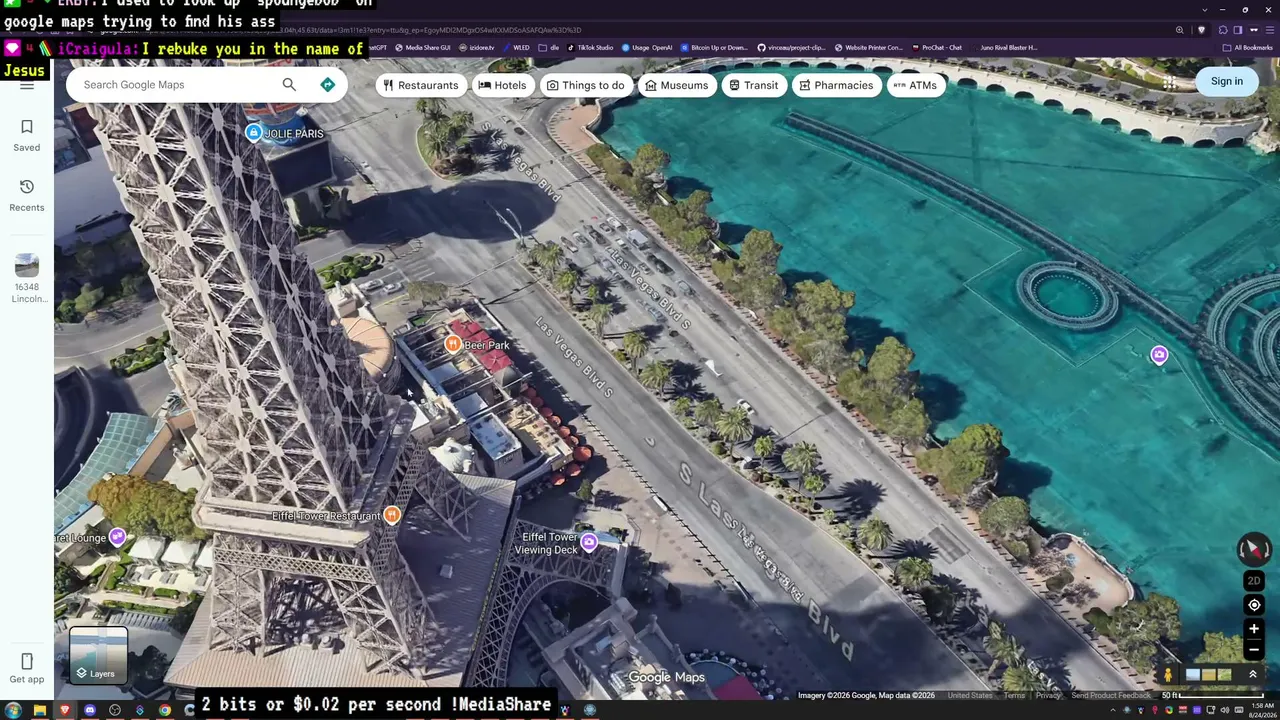1280x720 pixels.
Task: Select the Museums category chip
Action: [x=677, y=85]
